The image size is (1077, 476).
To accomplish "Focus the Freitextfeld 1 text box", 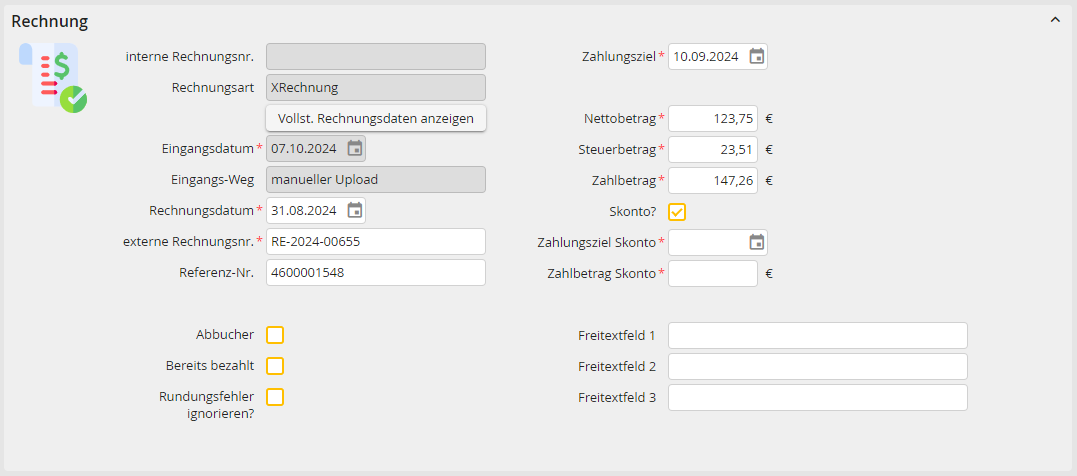I will pyautogui.click(x=817, y=335).
